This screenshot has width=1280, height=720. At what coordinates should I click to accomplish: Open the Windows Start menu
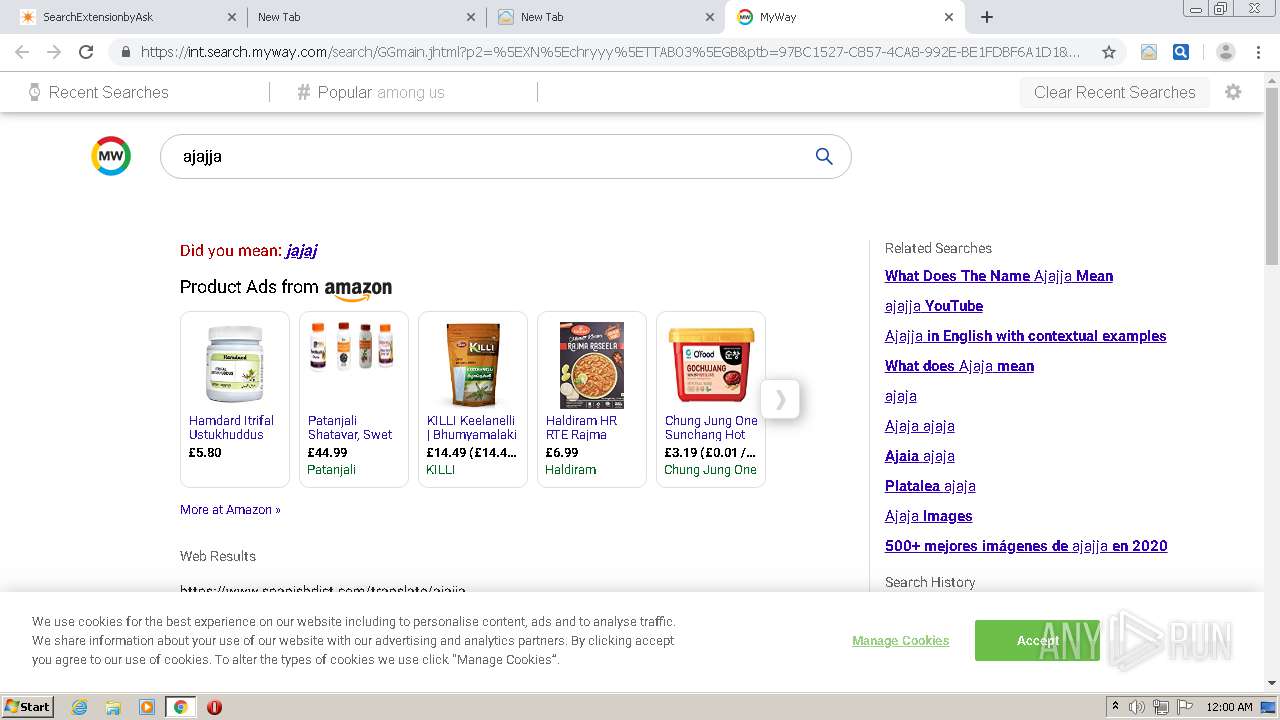pyautogui.click(x=27, y=707)
